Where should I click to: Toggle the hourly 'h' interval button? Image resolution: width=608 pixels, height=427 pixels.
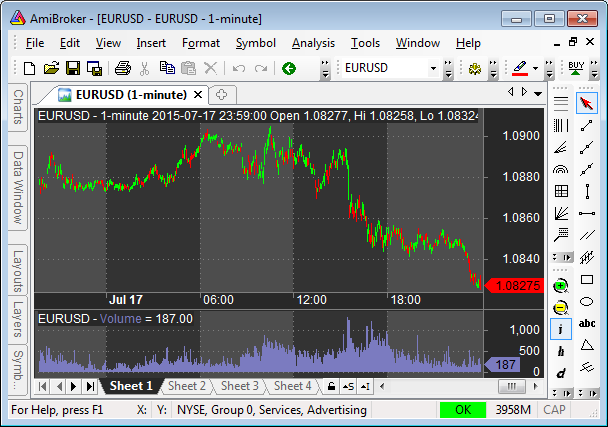(561, 352)
